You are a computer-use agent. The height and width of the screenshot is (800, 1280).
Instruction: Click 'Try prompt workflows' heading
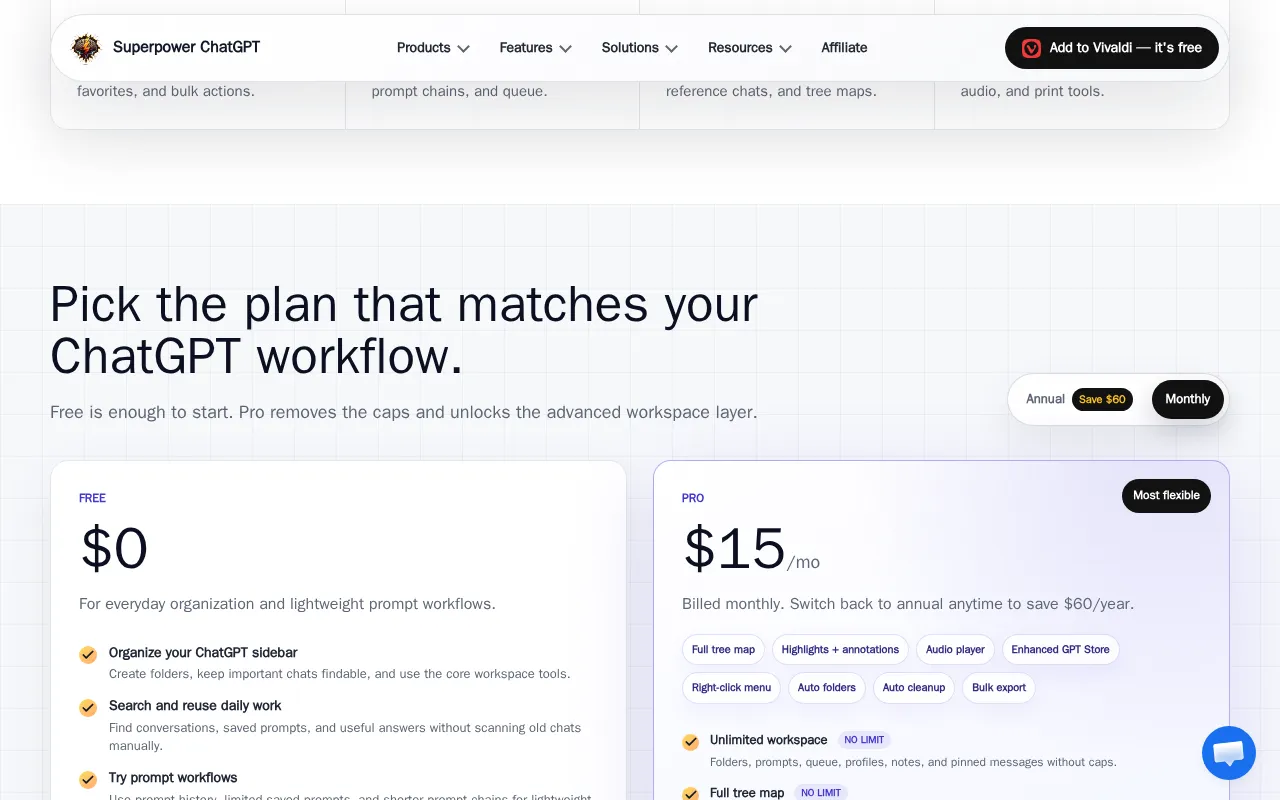[173, 777]
